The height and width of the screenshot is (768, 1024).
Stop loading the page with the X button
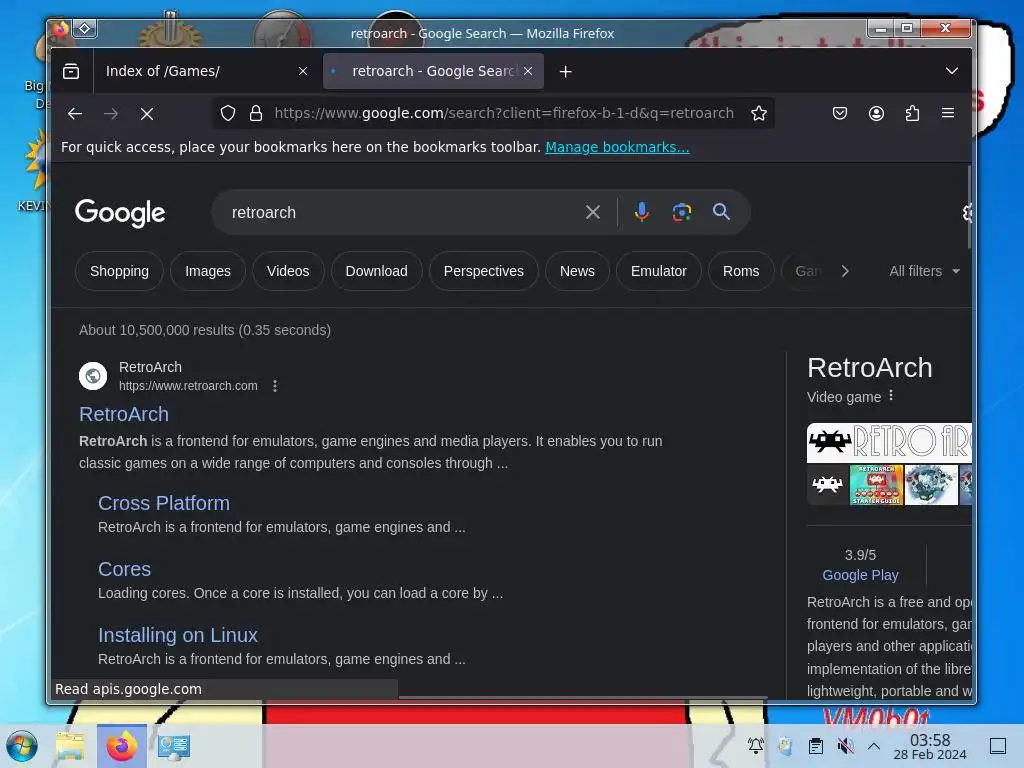(147, 114)
